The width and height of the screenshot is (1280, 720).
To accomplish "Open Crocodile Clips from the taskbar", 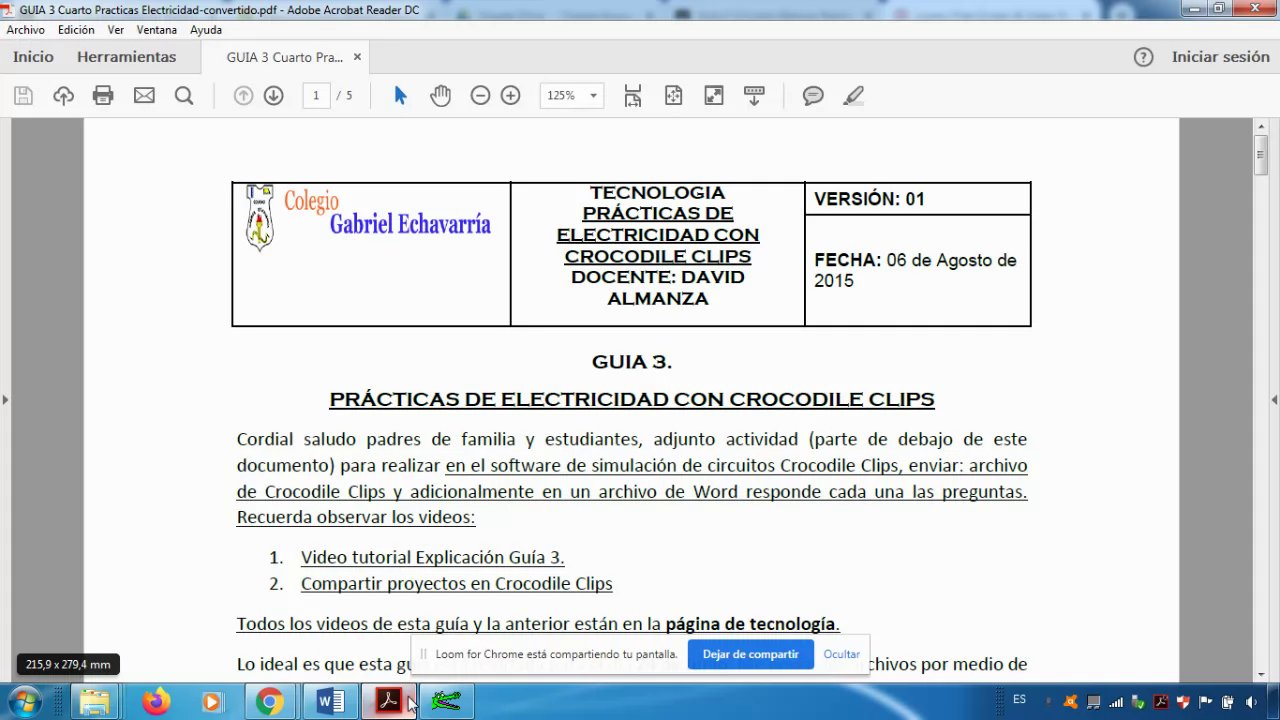I will (x=446, y=702).
